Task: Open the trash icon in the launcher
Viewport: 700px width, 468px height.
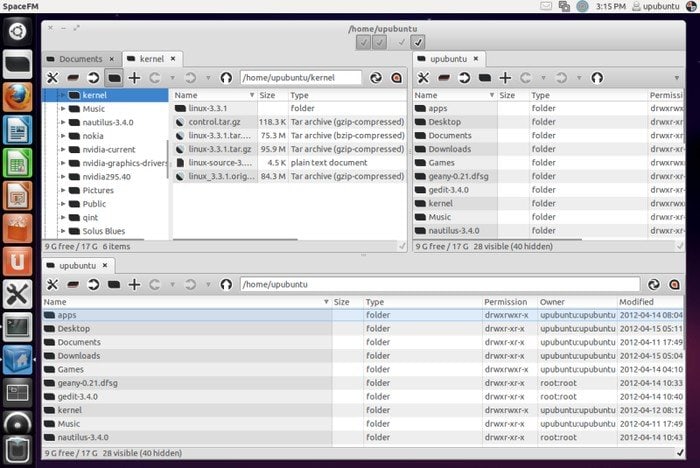Action: (17, 450)
